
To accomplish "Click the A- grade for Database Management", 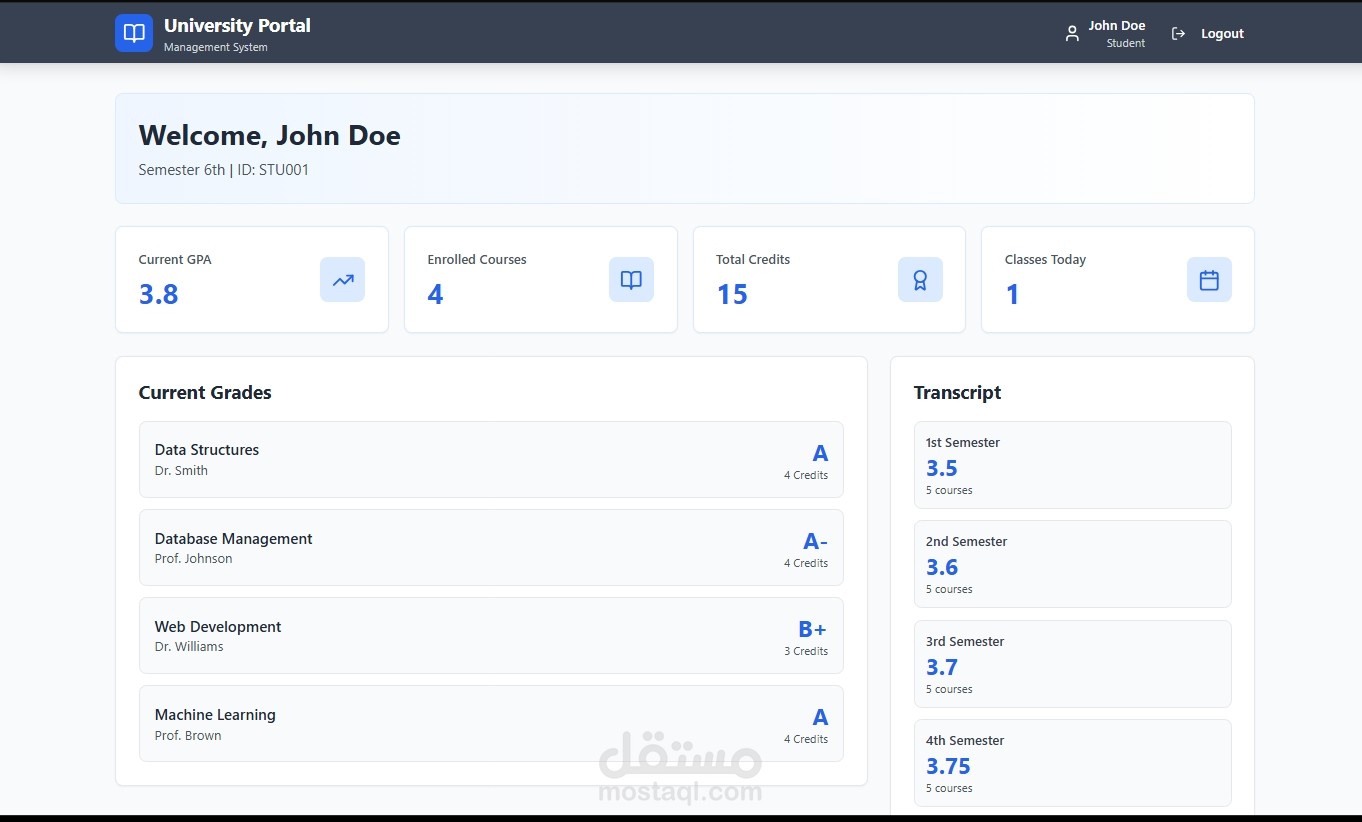I will (815, 541).
